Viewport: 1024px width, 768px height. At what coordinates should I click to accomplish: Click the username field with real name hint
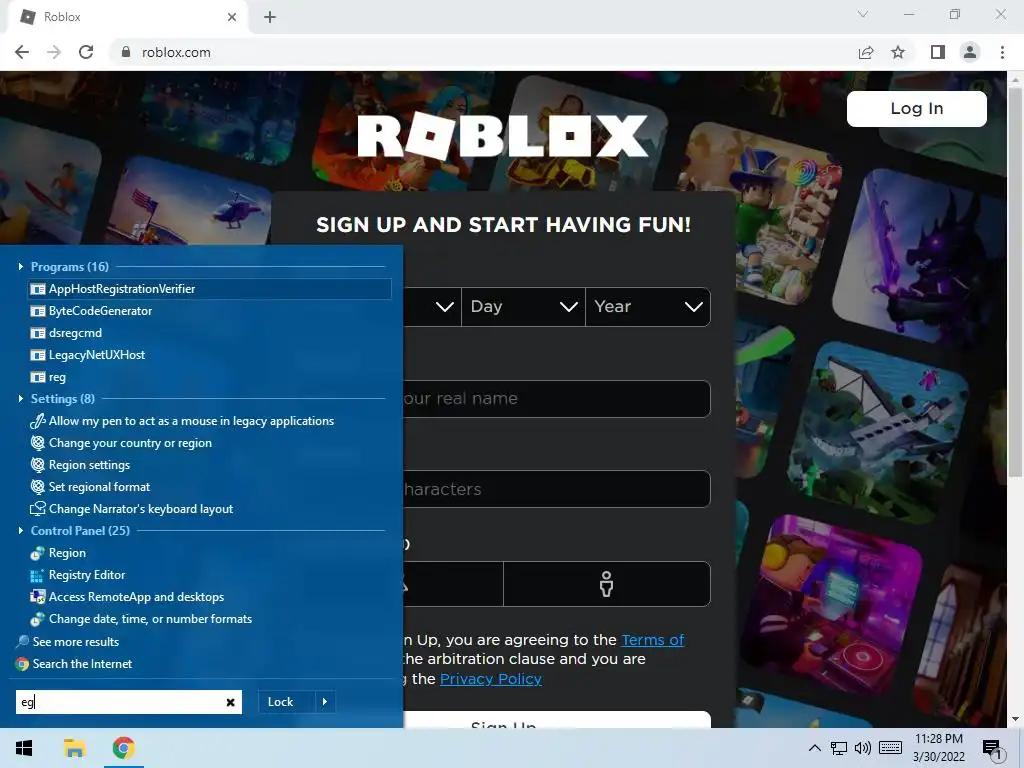pyautogui.click(x=557, y=398)
